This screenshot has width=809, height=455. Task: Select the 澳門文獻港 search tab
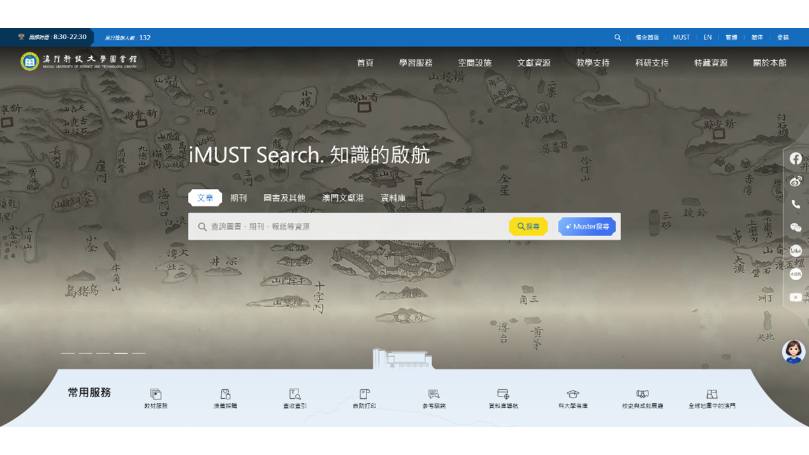pos(342,198)
